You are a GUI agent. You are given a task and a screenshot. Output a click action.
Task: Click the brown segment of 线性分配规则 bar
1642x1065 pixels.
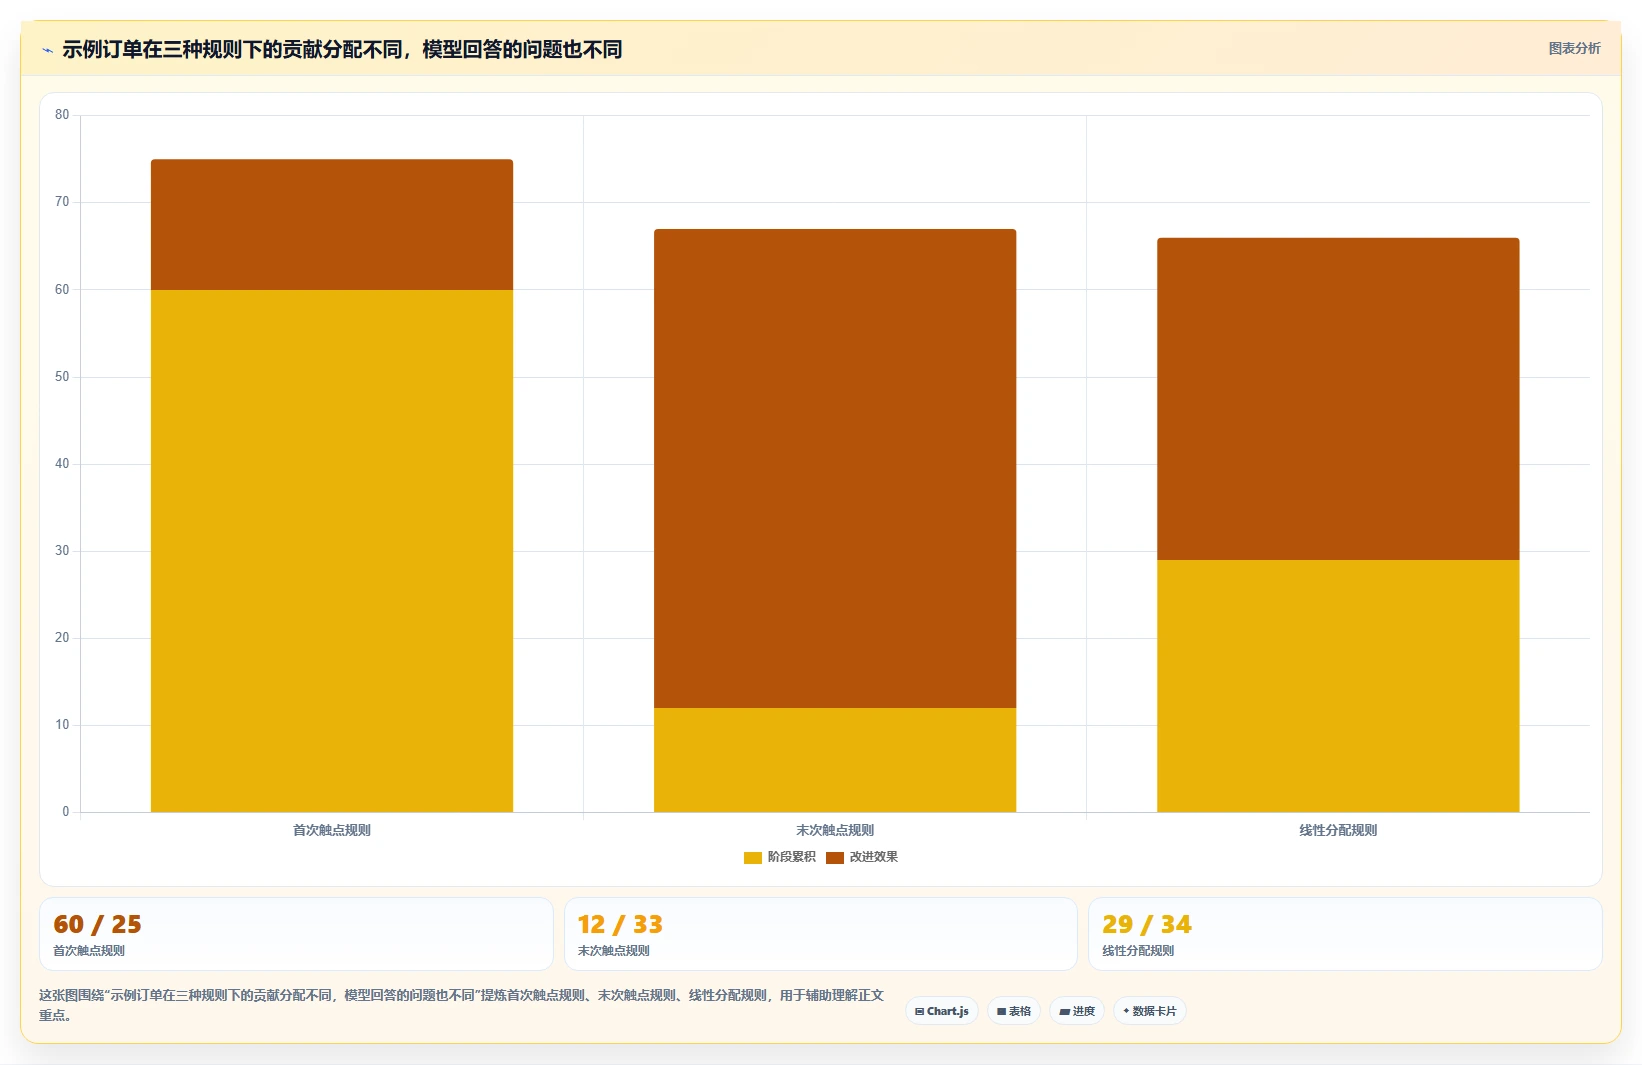pyautogui.click(x=1338, y=399)
